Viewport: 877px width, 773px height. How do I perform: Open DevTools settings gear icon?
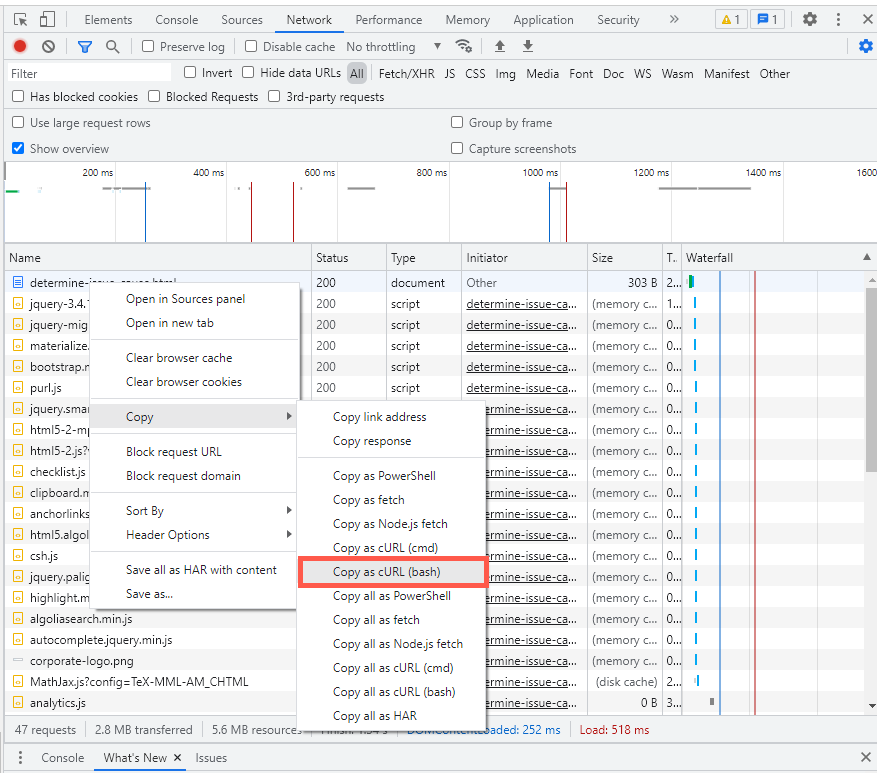click(810, 20)
